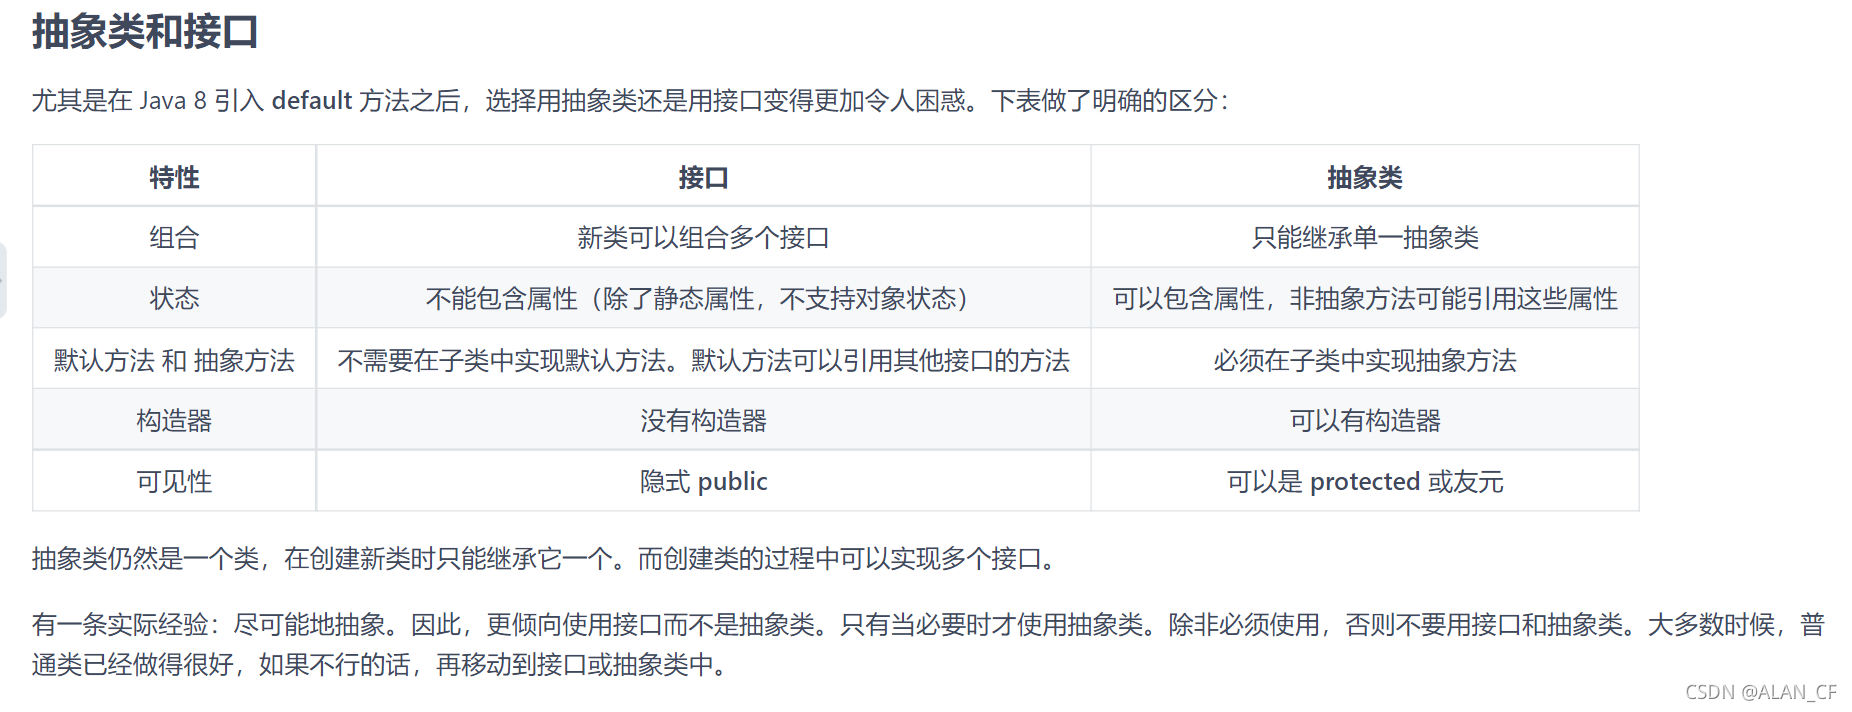Select the cell 新类可以组合多个接口
1852x712 pixels.
(x=703, y=238)
